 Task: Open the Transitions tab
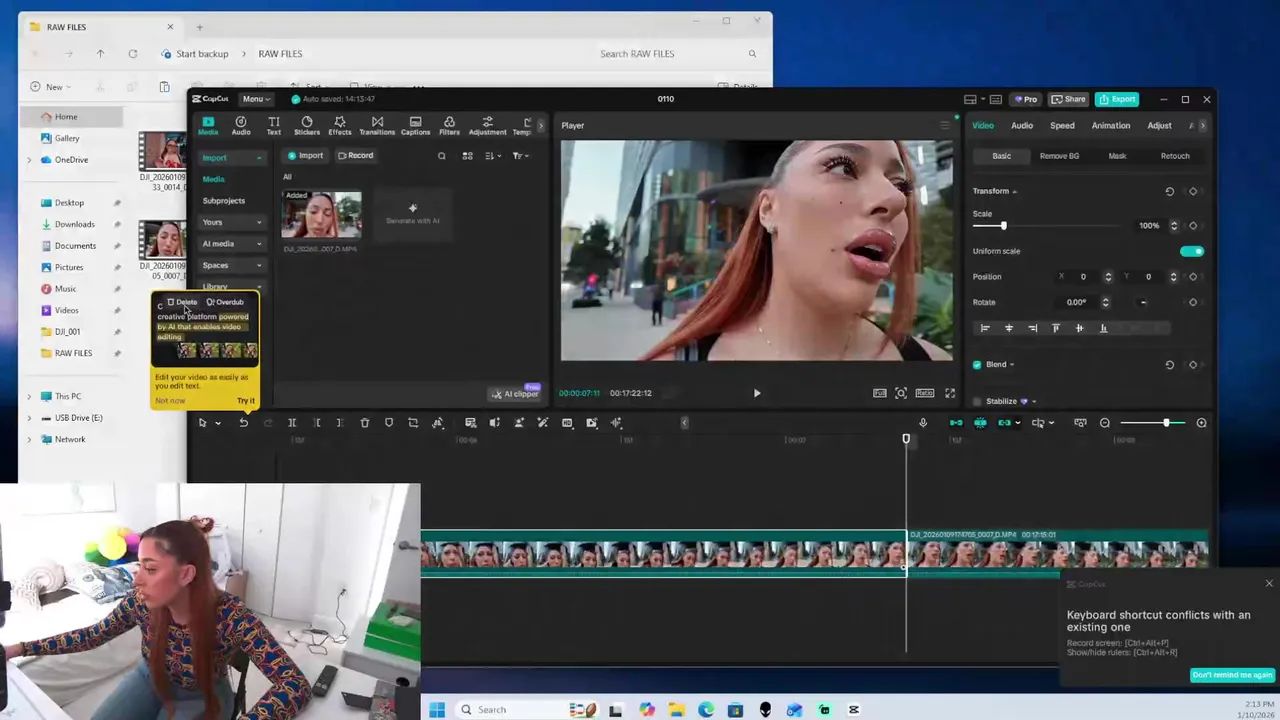(x=377, y=126)
